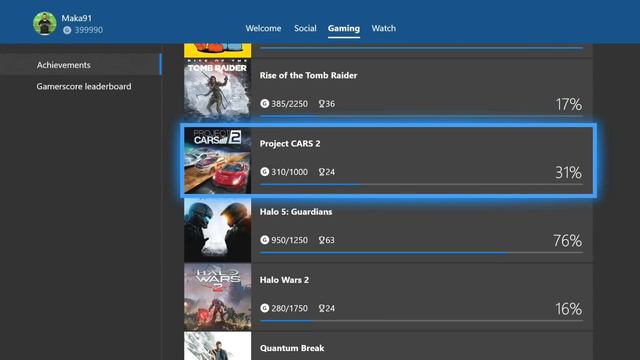Click achievement ribbon icon in Project CARS 2 row

click(x=322, y=172)
